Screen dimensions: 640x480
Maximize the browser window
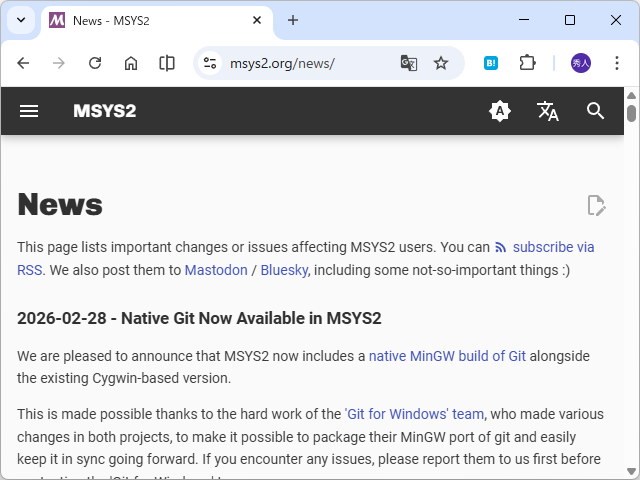(x=570, y=20)
